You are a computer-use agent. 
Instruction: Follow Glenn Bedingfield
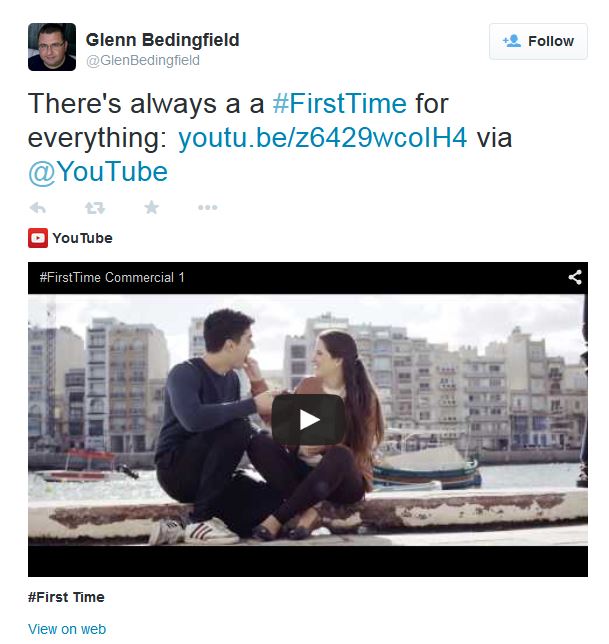[x=538, y=41]
